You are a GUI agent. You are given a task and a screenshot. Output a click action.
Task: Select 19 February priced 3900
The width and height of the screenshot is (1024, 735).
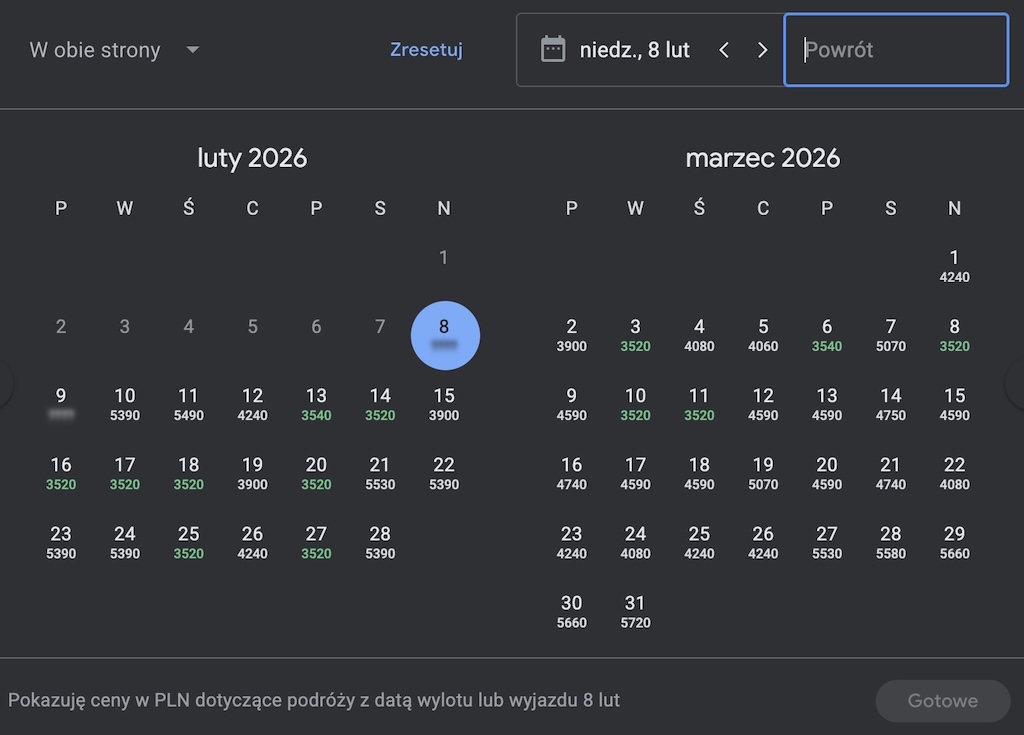253,474
